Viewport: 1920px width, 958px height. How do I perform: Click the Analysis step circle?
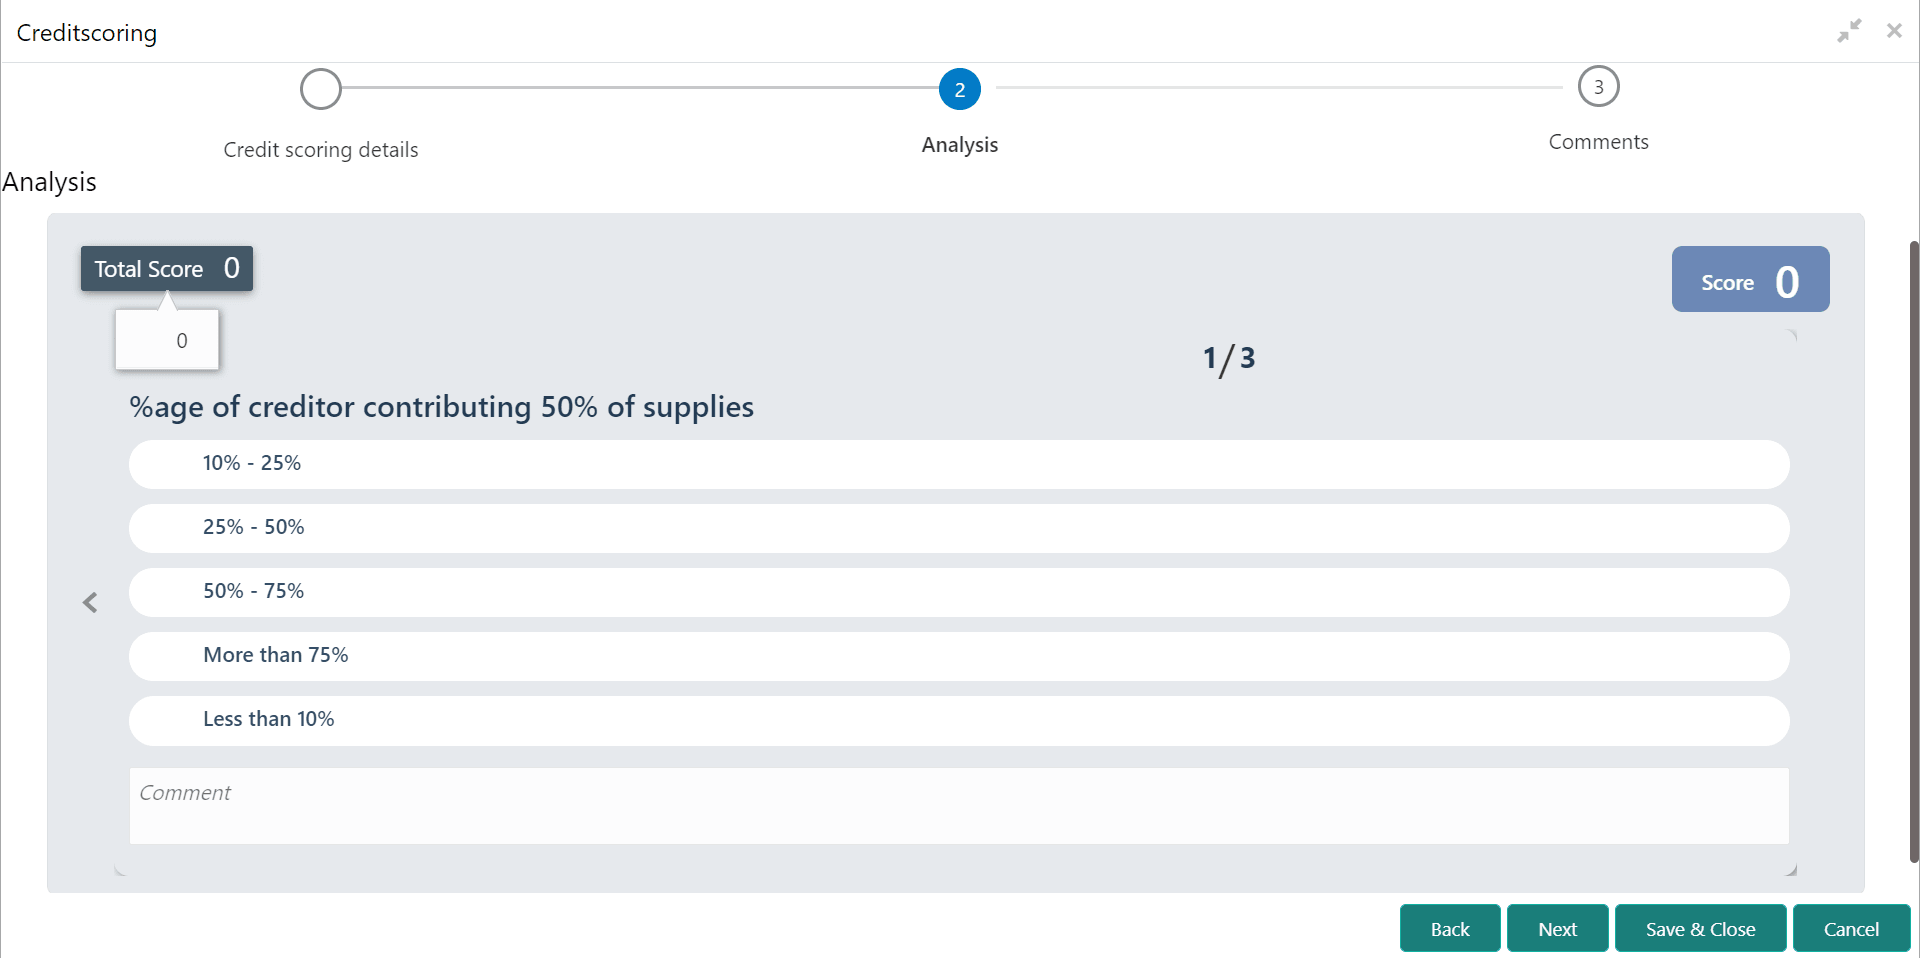pos(959,89)
